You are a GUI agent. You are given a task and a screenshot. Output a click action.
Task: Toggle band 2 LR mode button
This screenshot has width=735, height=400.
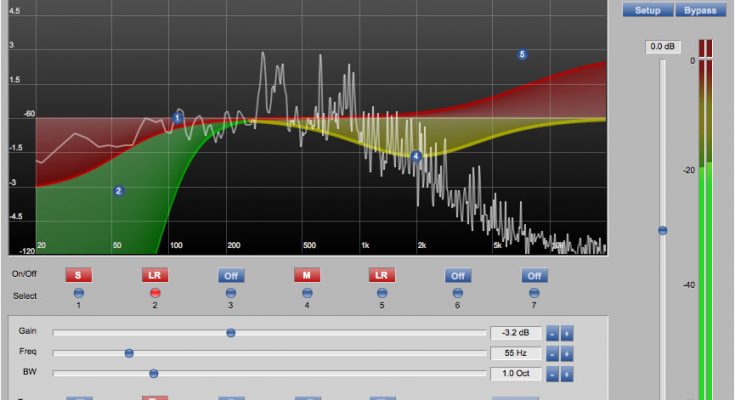pyautogui.click(x=155, y=274)
